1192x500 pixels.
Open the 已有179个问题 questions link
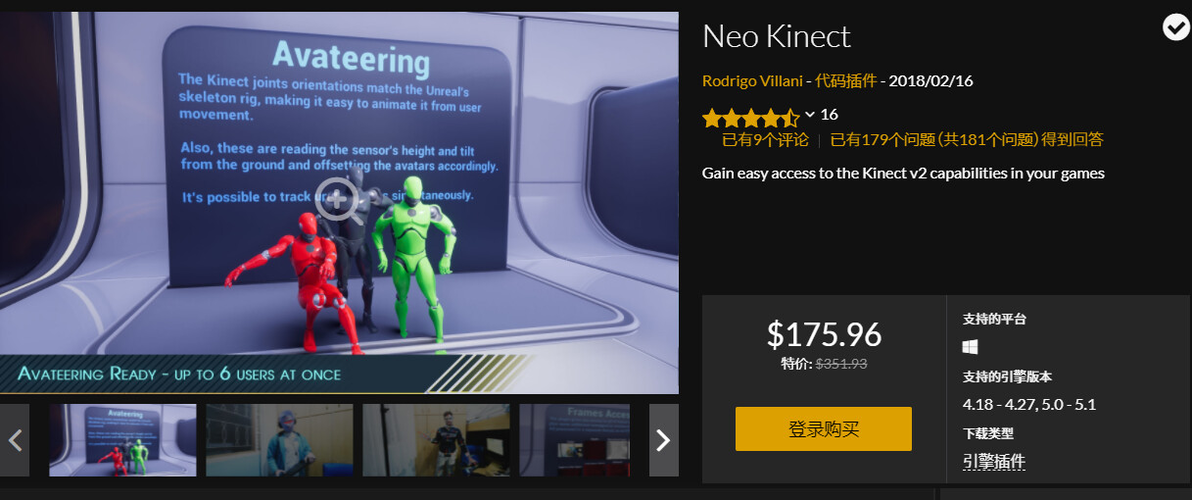[x=966, y=140]
